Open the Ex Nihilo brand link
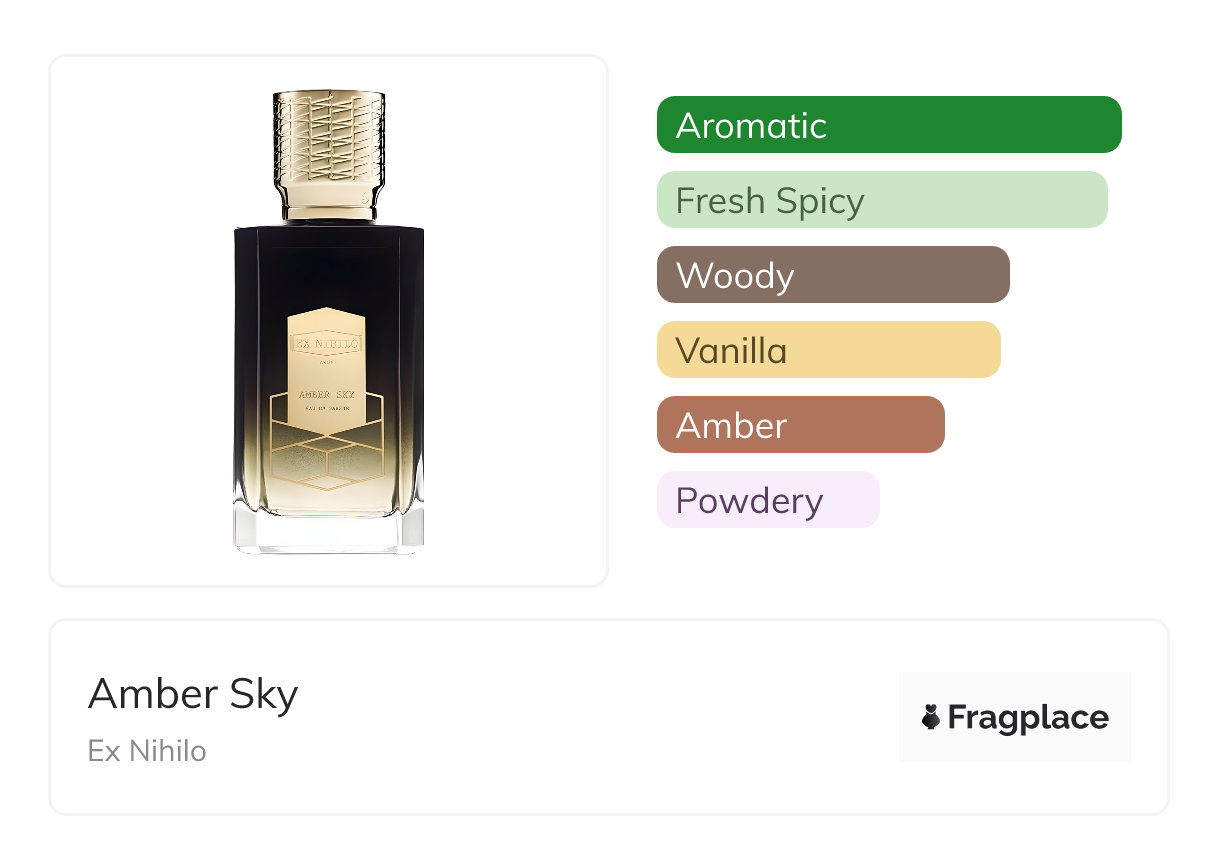Screen dimensions: 1218x864 (x=147, y=751)
